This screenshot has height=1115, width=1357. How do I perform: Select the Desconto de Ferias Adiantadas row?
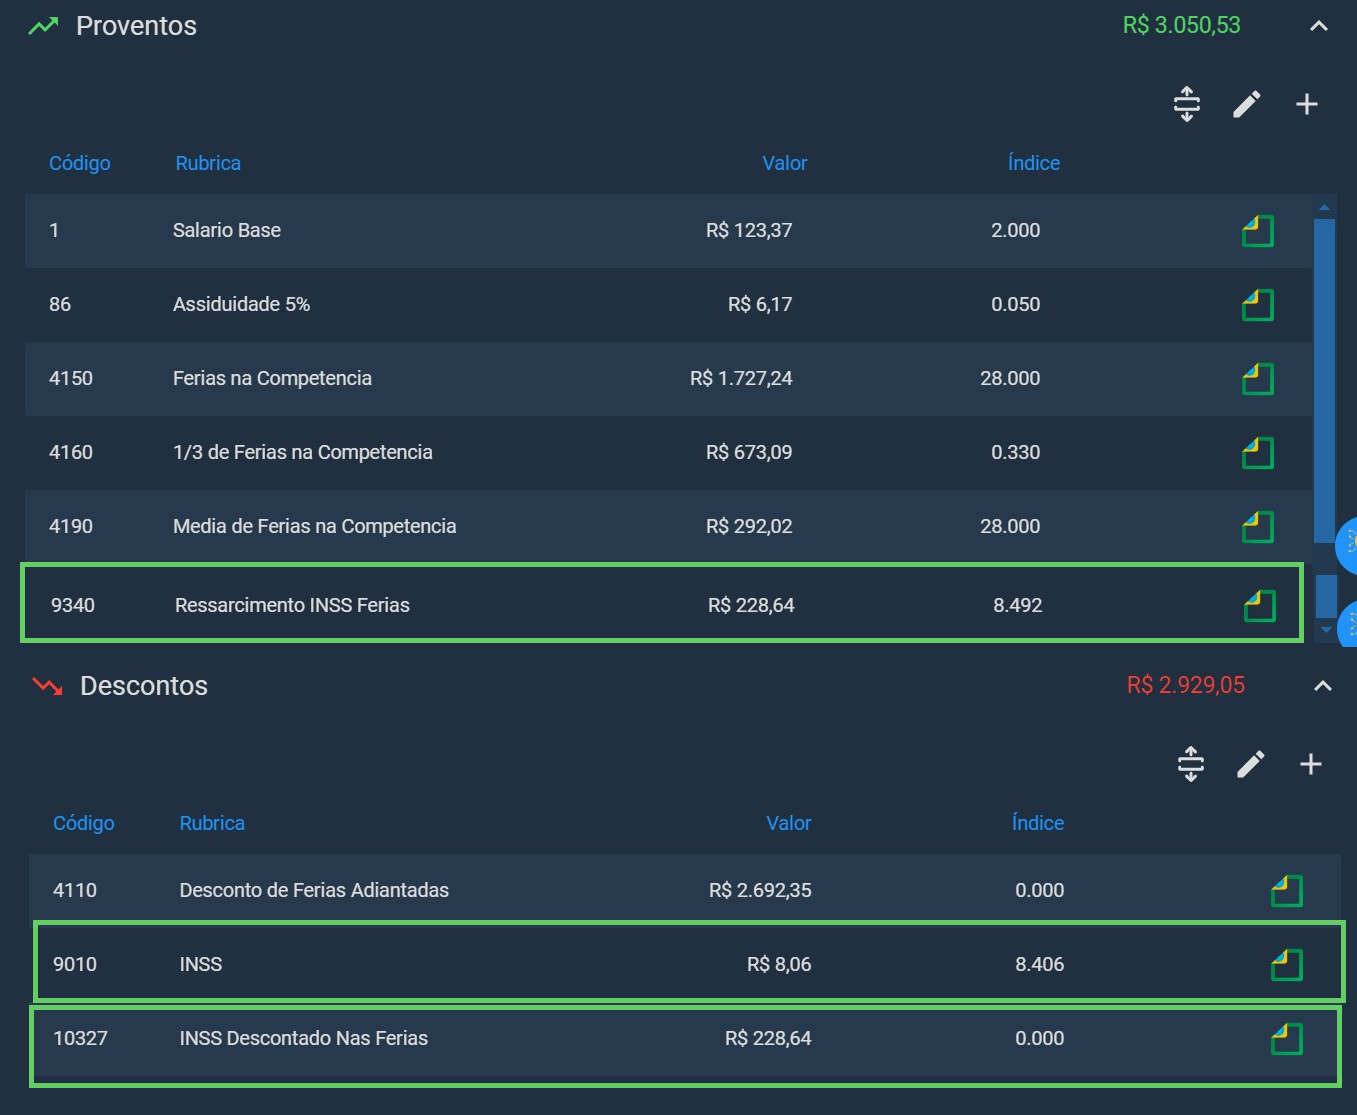[684, 890]
